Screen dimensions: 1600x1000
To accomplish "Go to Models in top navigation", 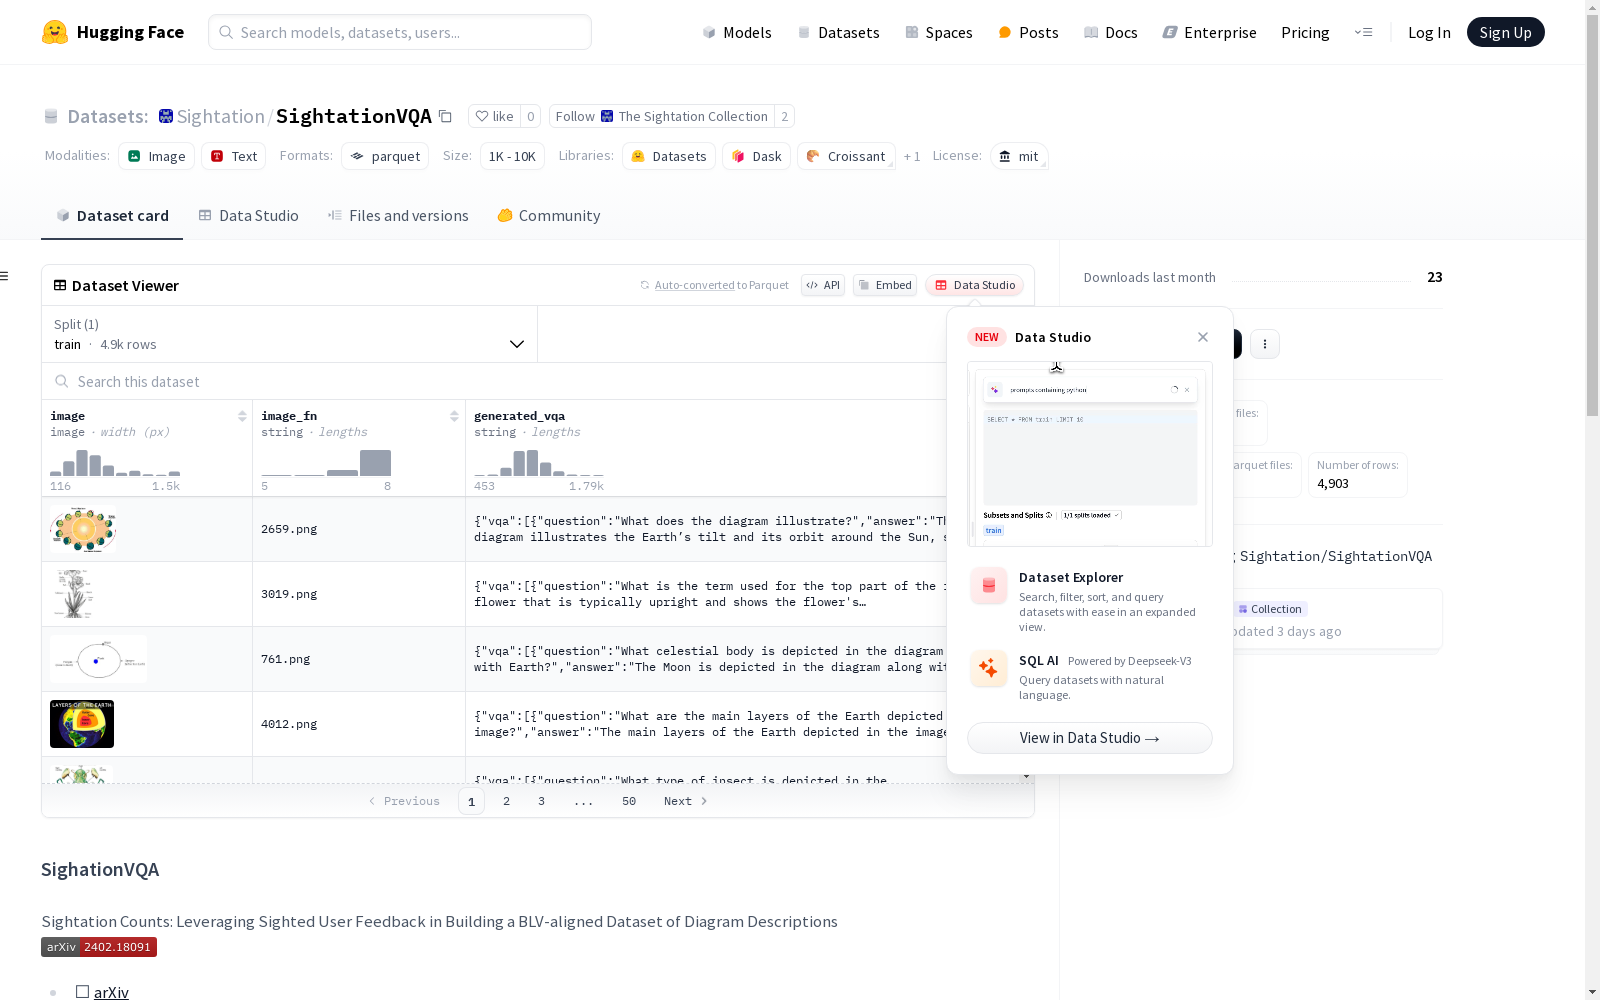I will [x=737, y=32].
